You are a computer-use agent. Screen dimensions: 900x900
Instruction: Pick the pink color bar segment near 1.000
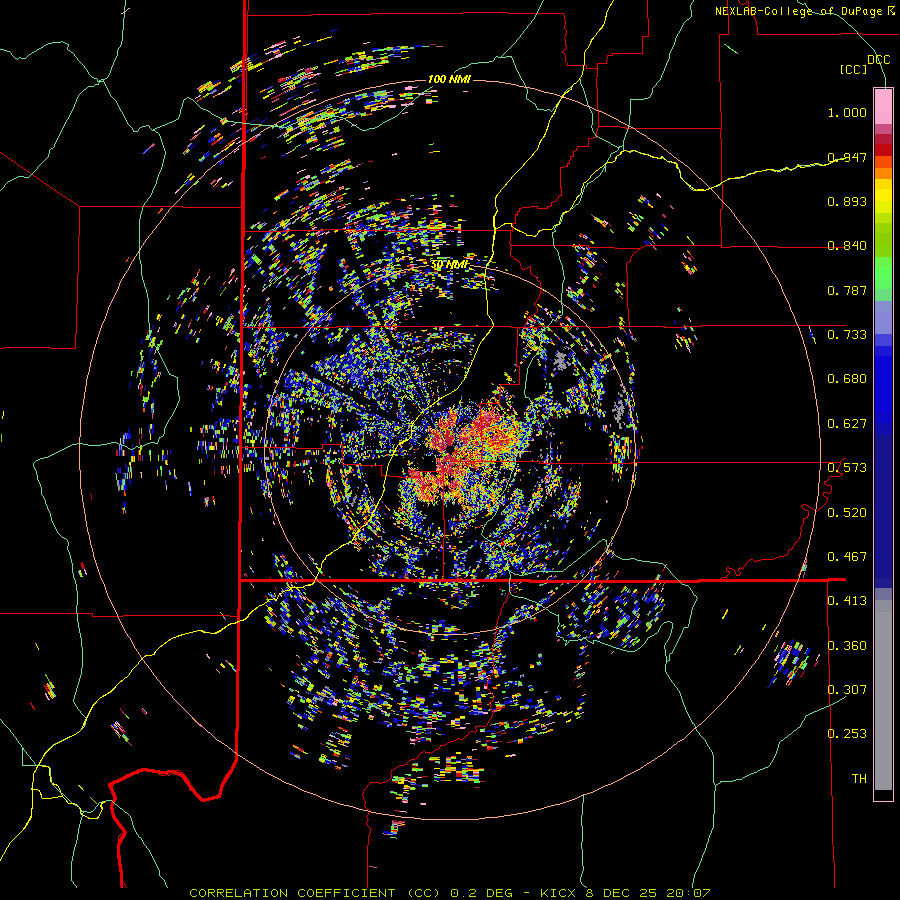pyautogui.click(x=883, y=106)
